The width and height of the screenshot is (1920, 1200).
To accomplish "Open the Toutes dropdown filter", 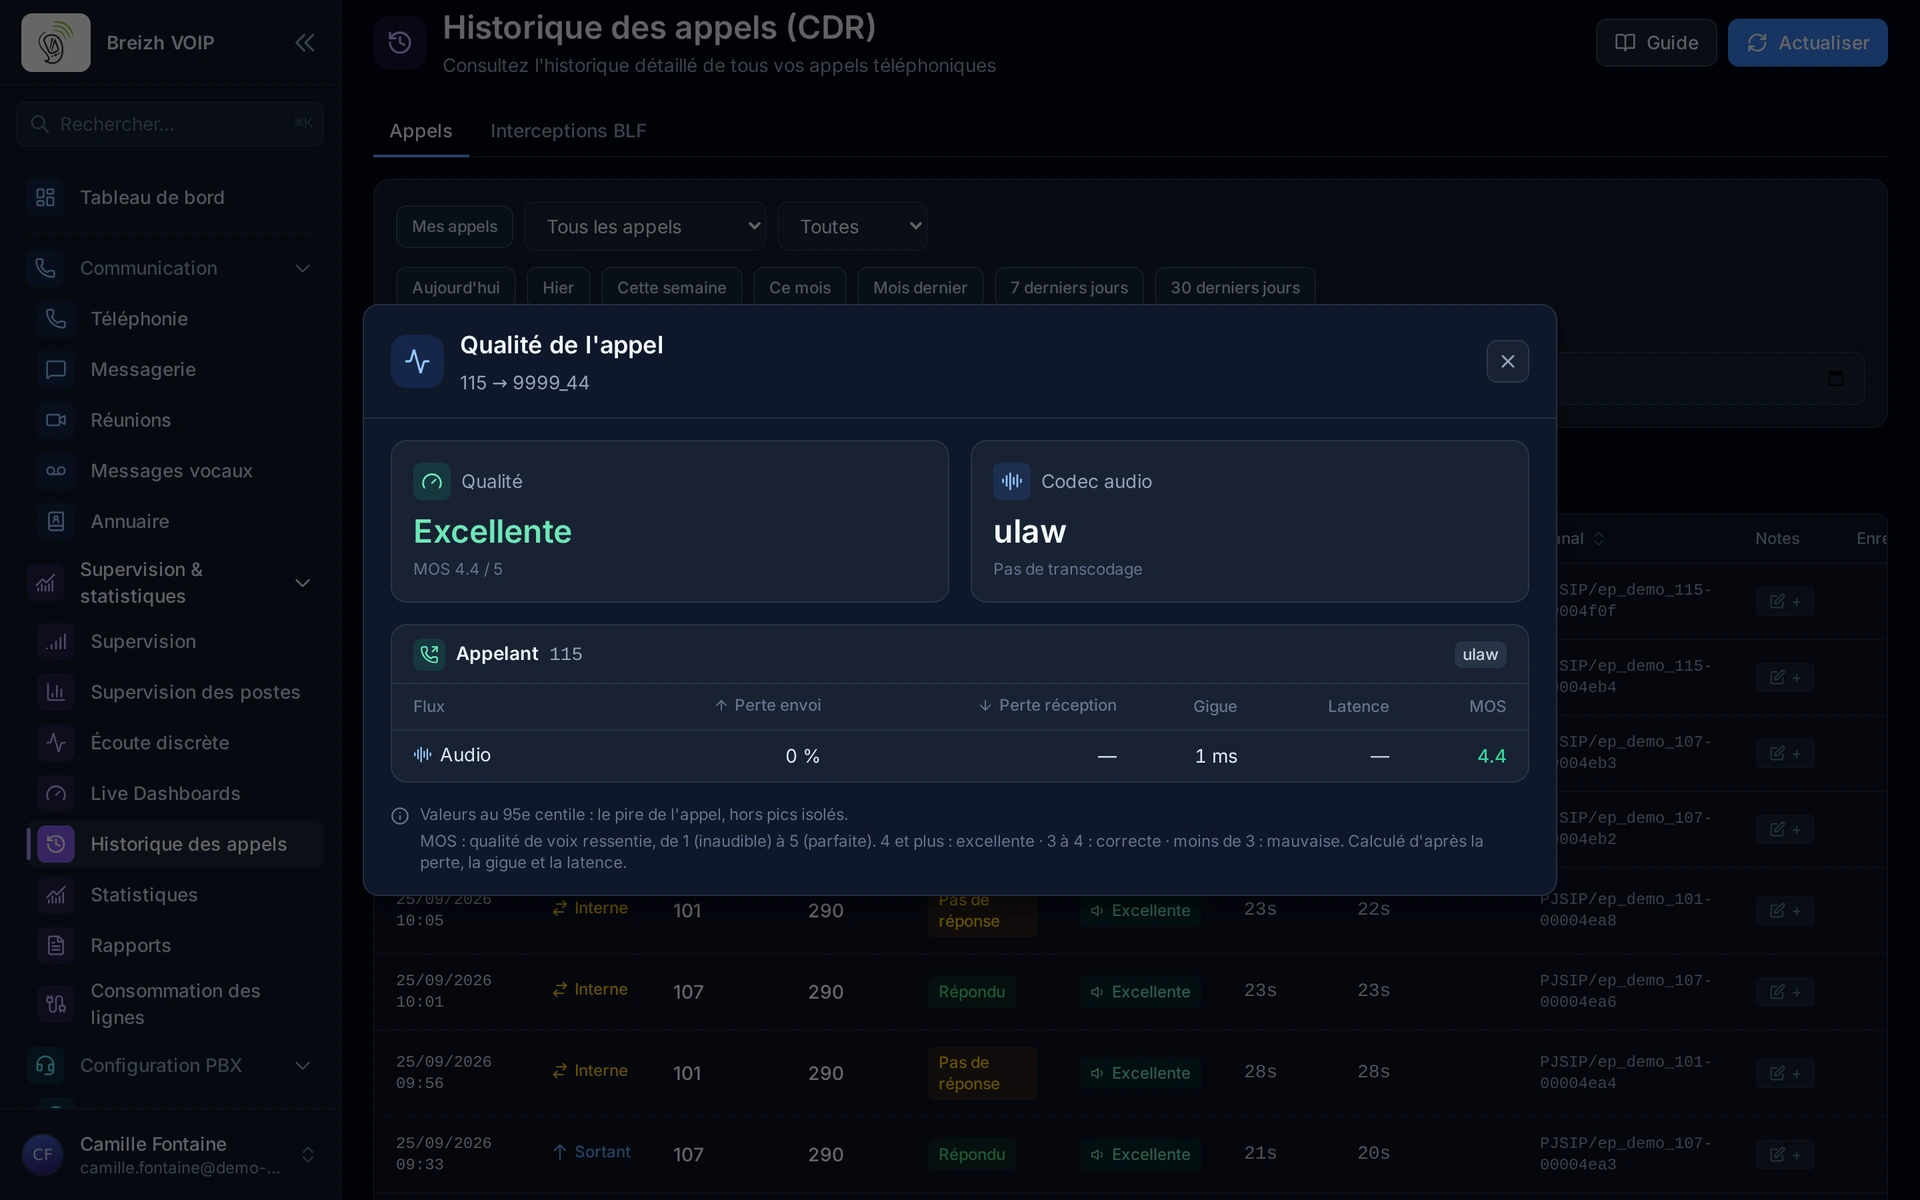I will click(x=852, y=226).
